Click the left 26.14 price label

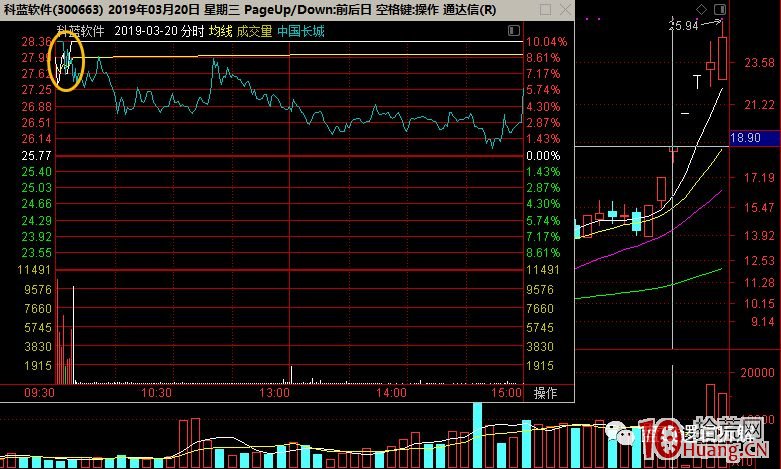coord(36,139)
